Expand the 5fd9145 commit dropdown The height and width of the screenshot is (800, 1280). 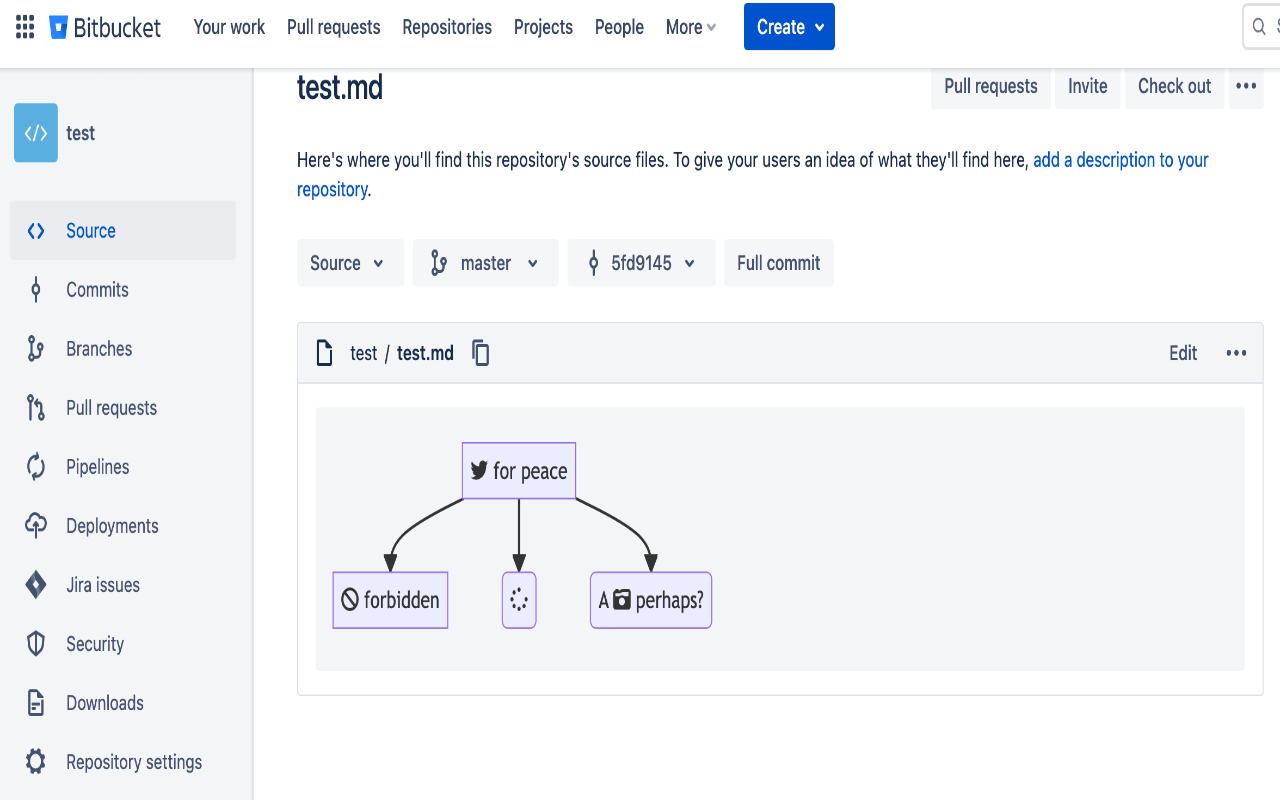click(641, 263)
